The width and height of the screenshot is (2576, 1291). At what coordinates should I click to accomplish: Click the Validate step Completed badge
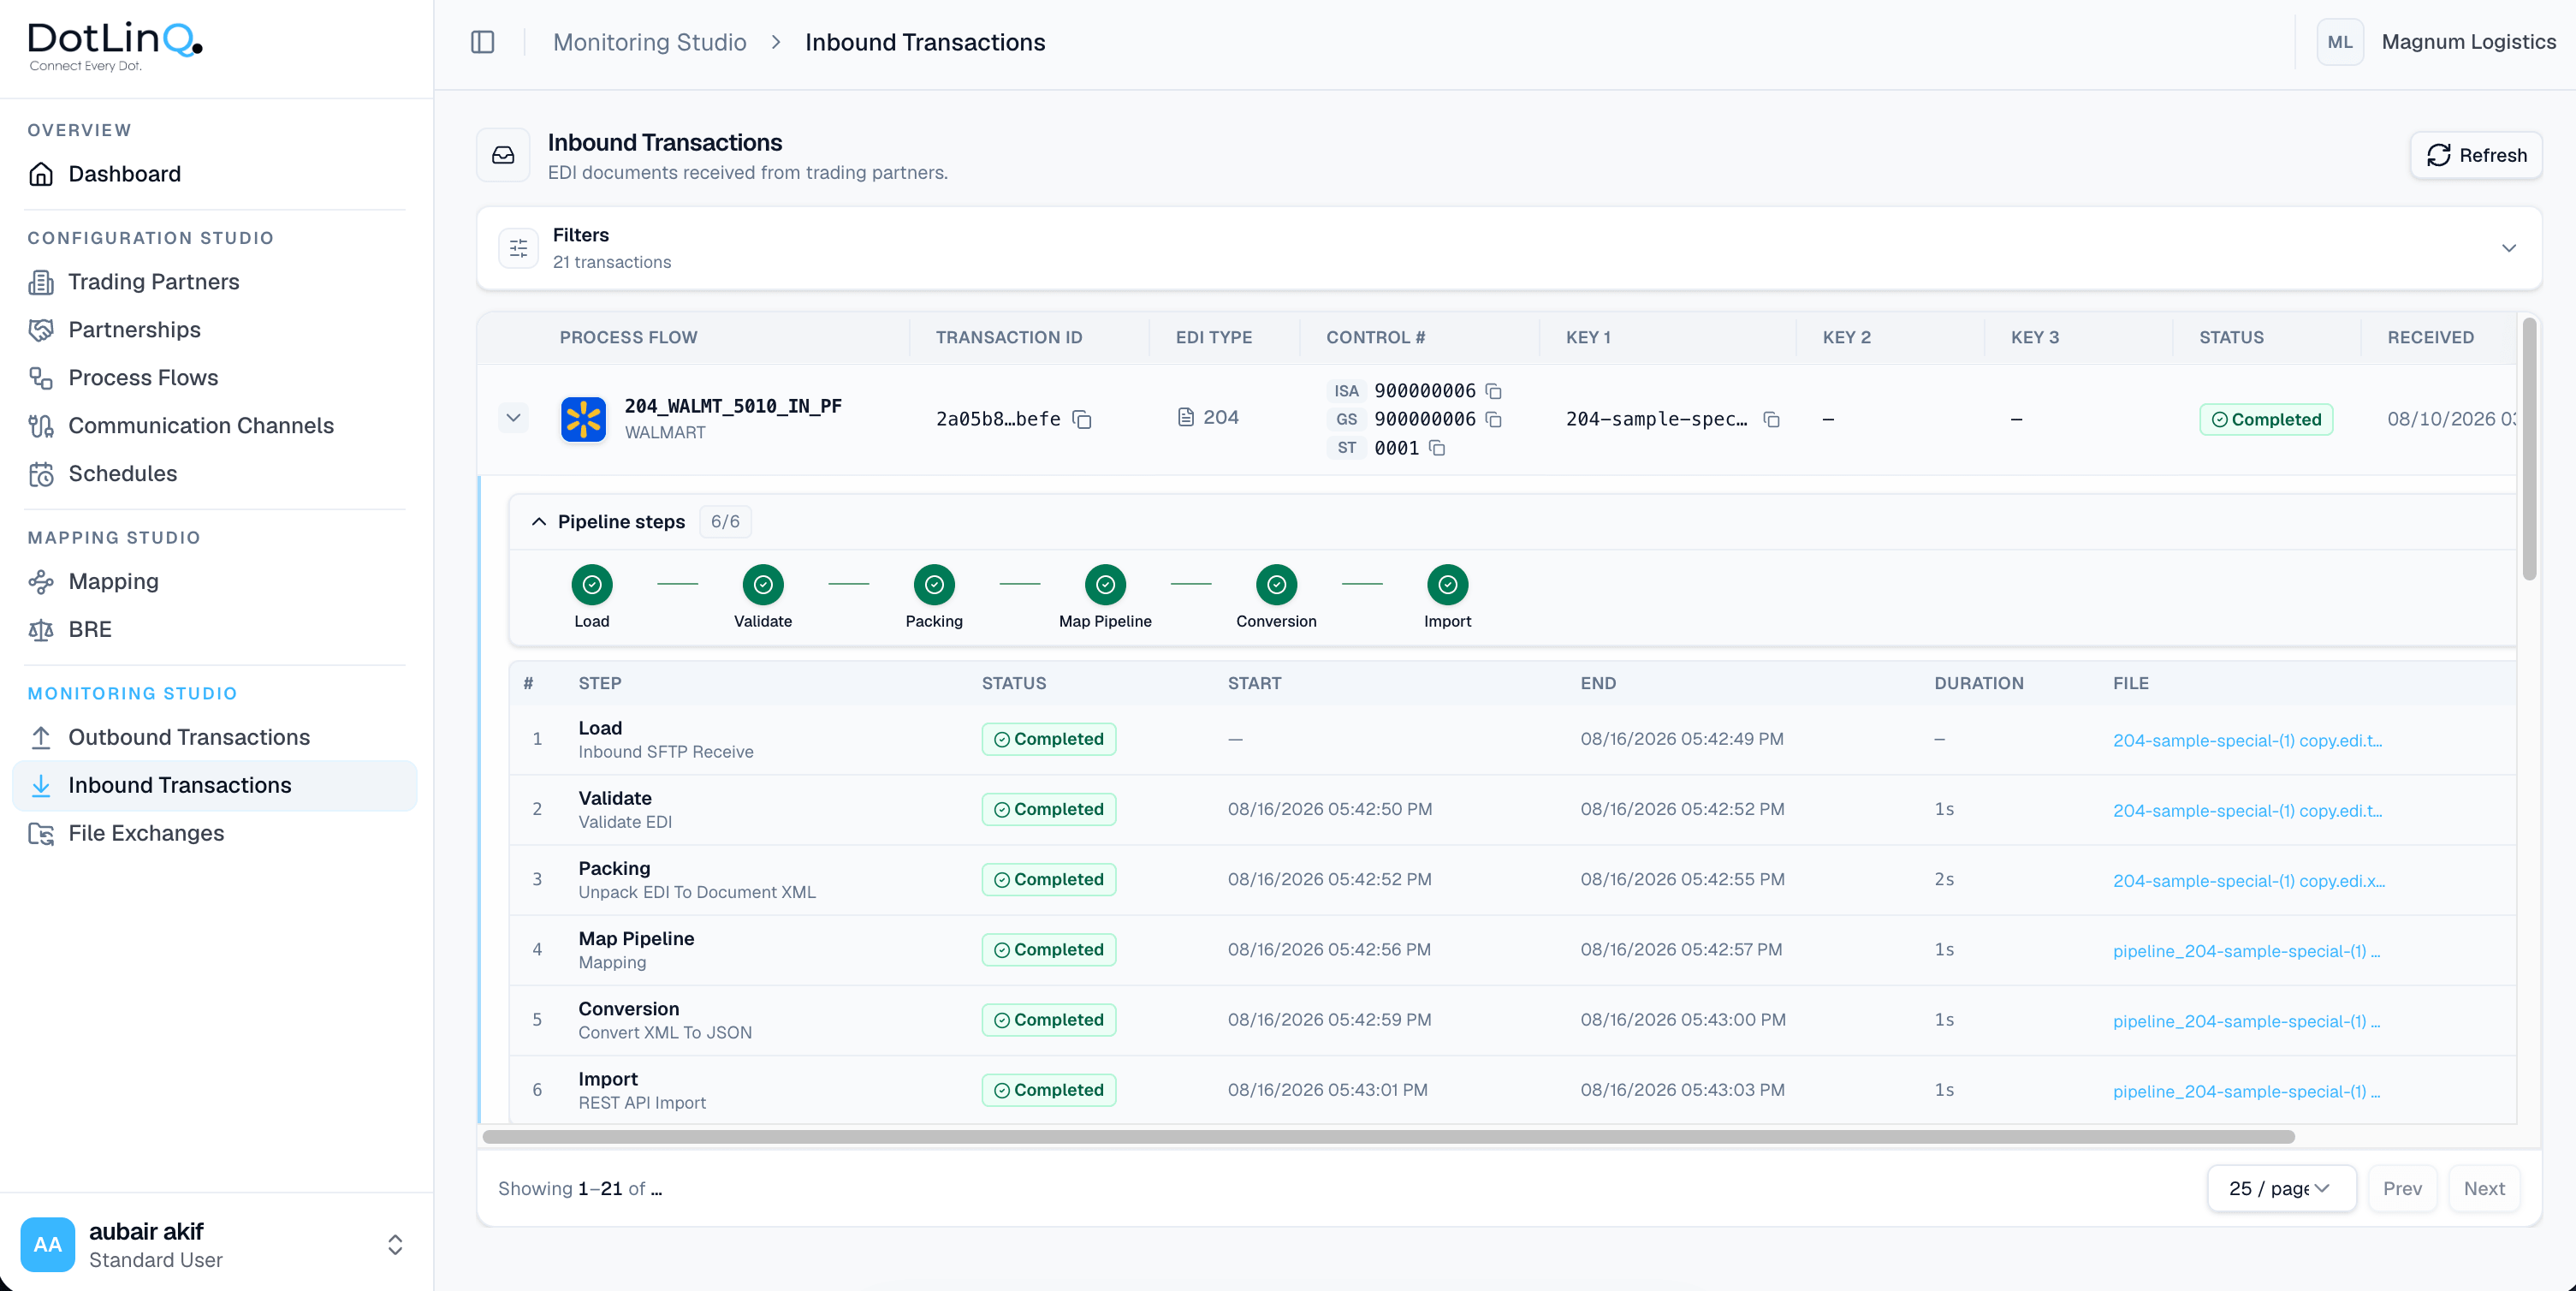(1048, 809)
